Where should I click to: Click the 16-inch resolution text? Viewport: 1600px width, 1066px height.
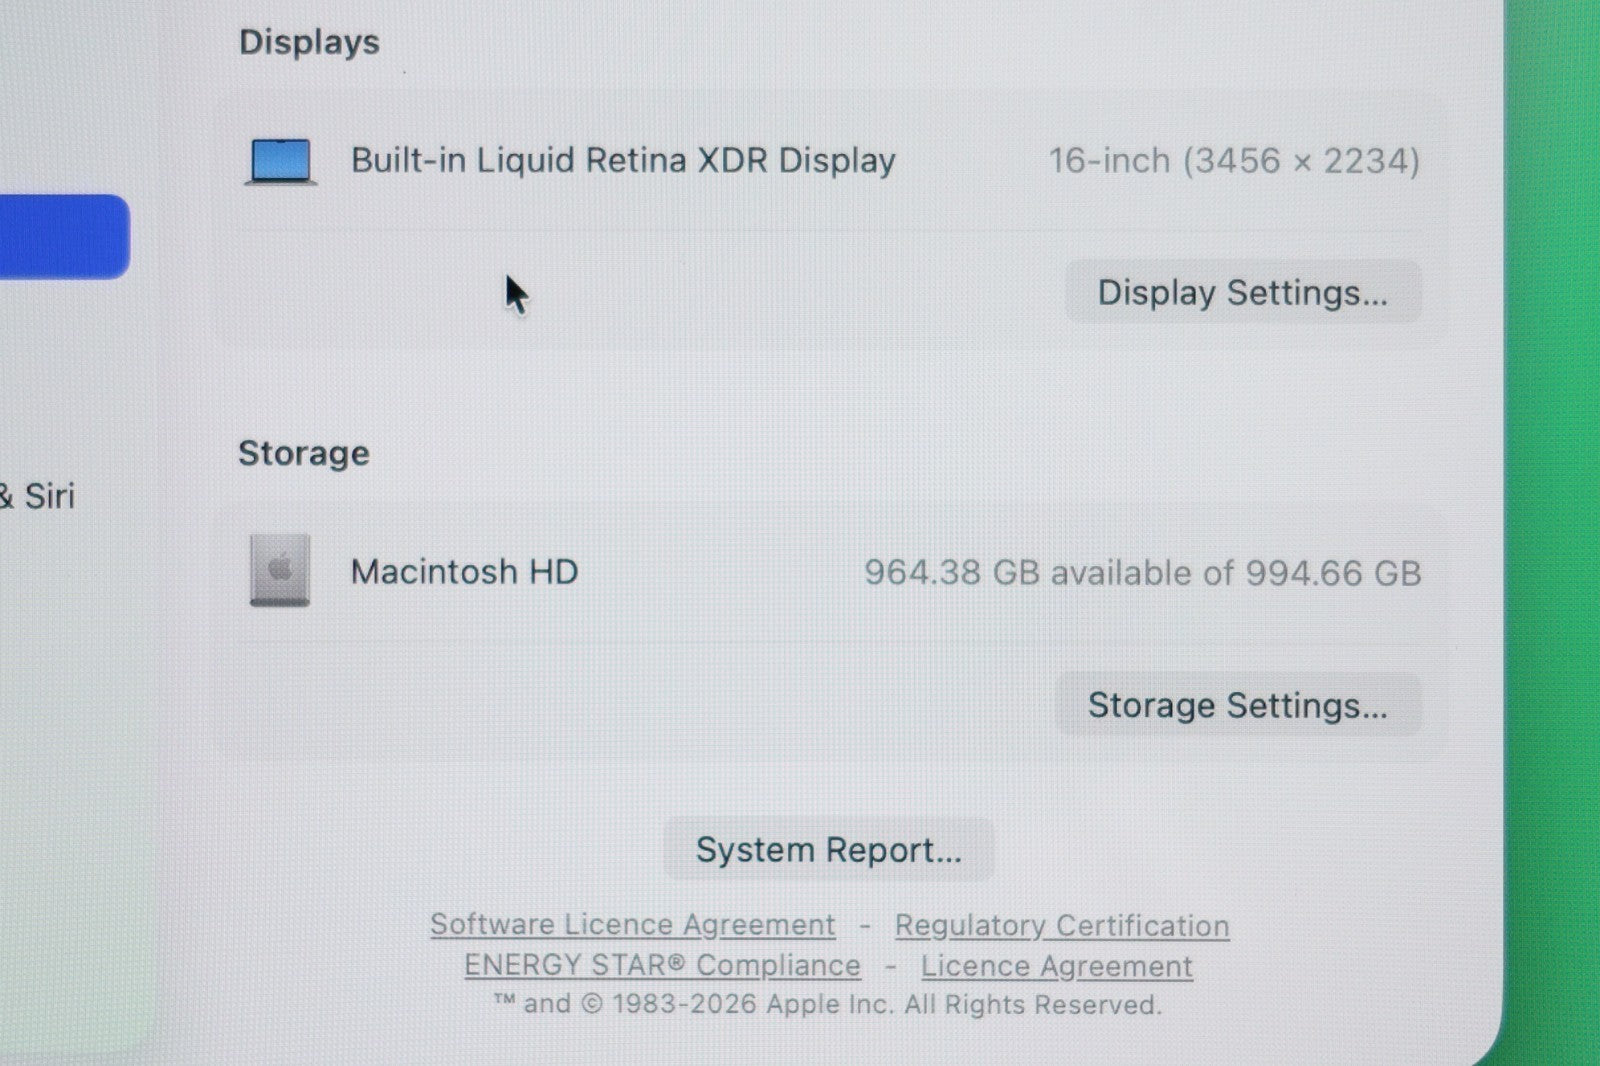(x=1234, y=161)
